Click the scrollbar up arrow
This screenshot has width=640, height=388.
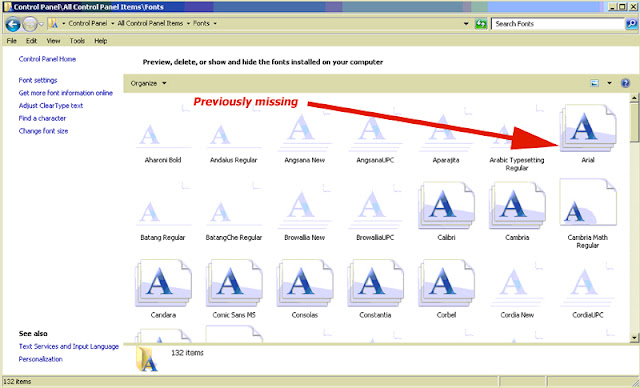click(634, 98)
